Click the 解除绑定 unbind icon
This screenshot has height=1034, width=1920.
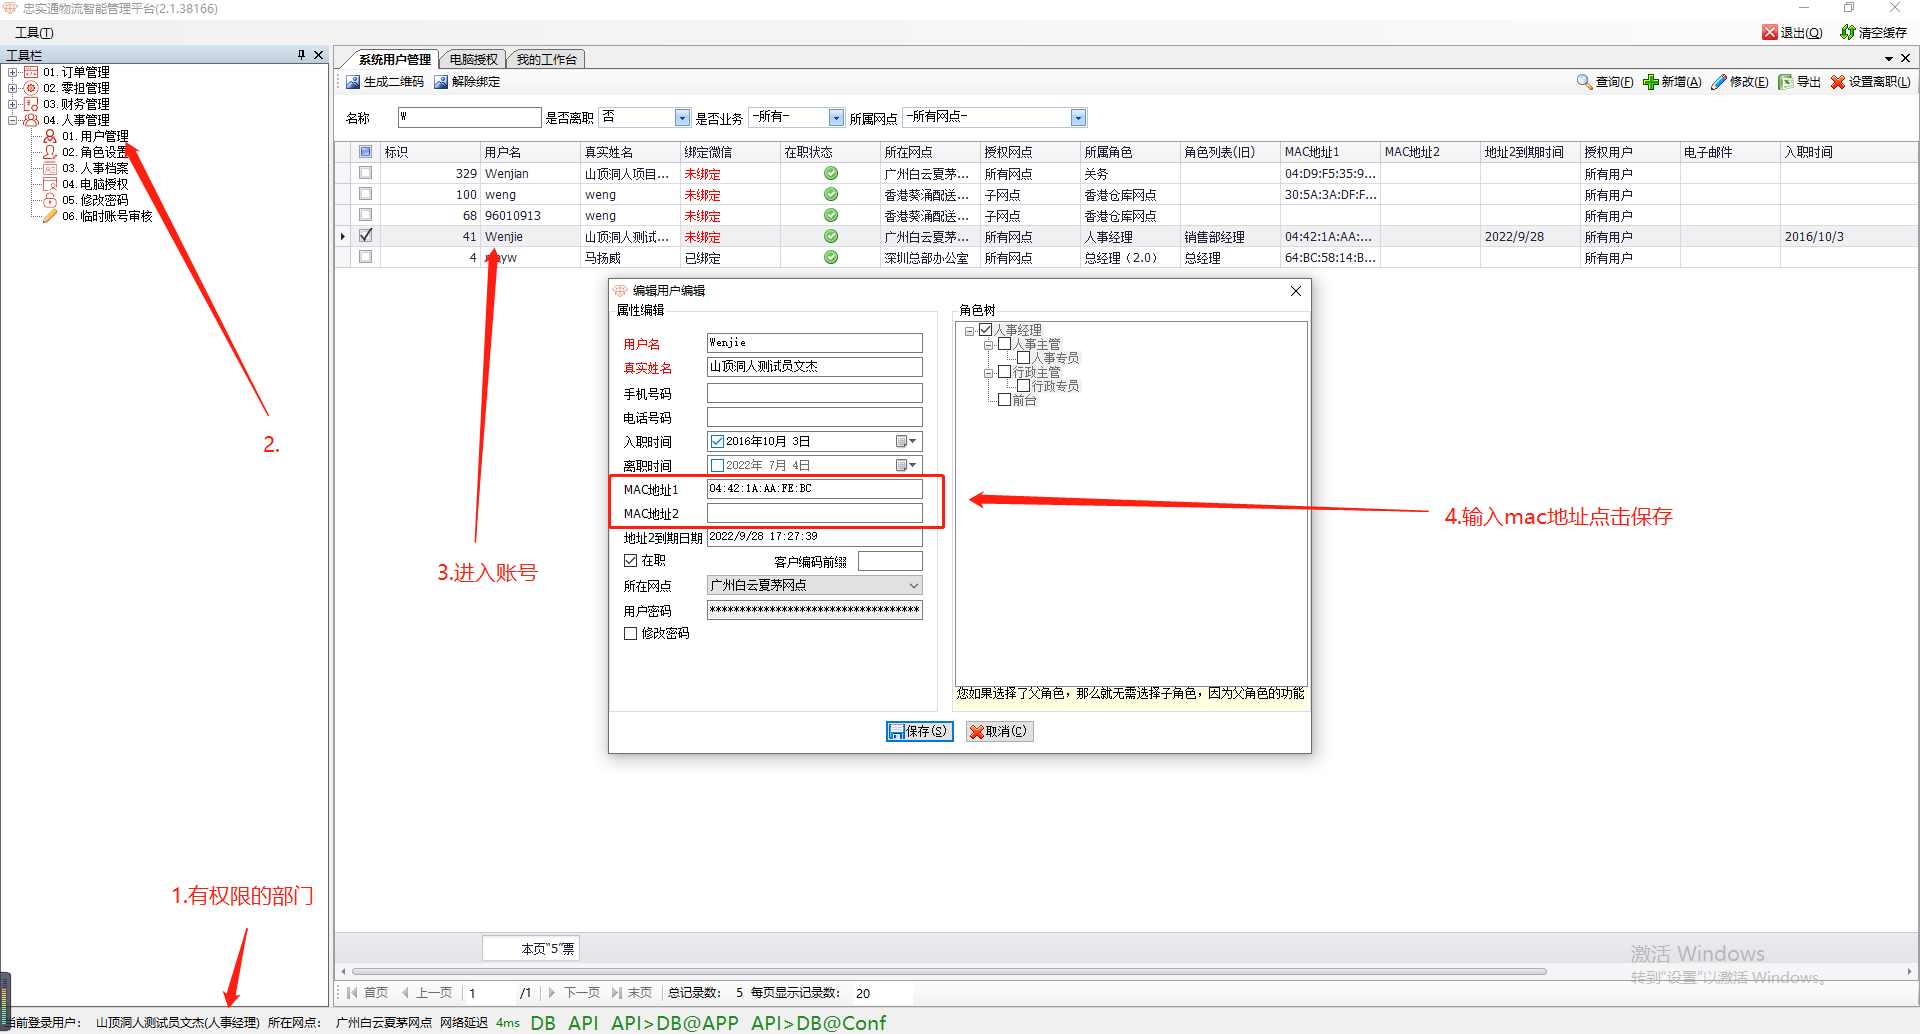click(x=441, y=82)
